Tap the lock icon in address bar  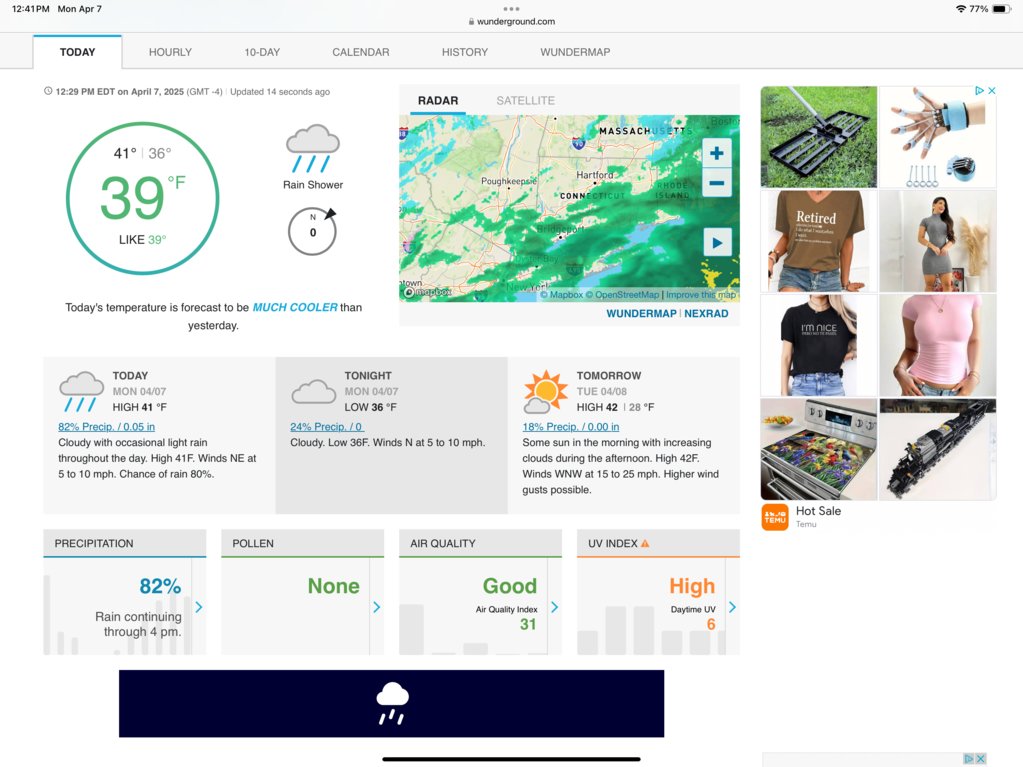click(471, 22)
